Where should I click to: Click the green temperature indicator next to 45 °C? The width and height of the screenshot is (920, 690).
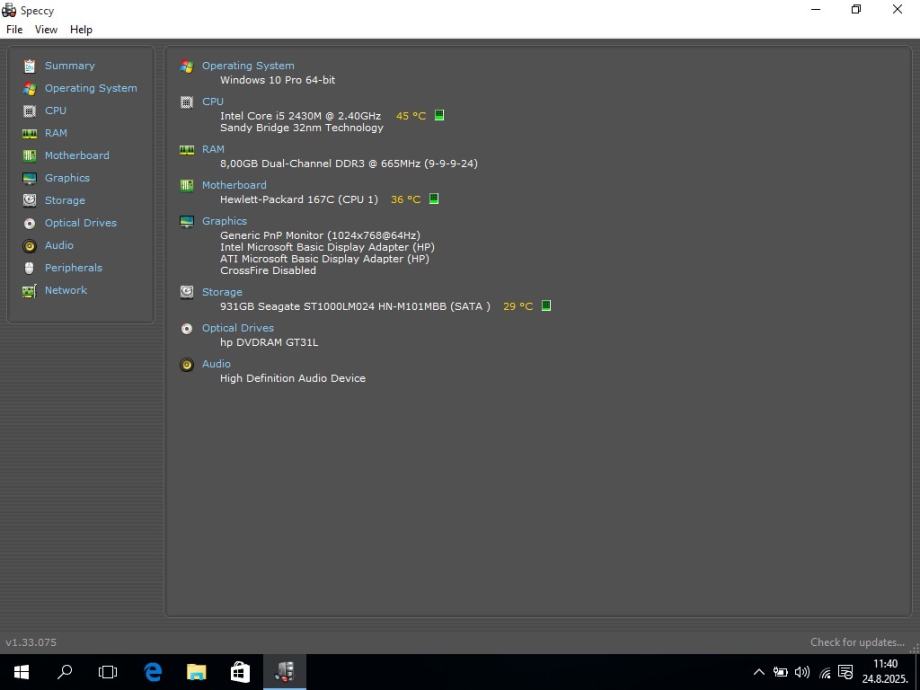pos(439,115)
